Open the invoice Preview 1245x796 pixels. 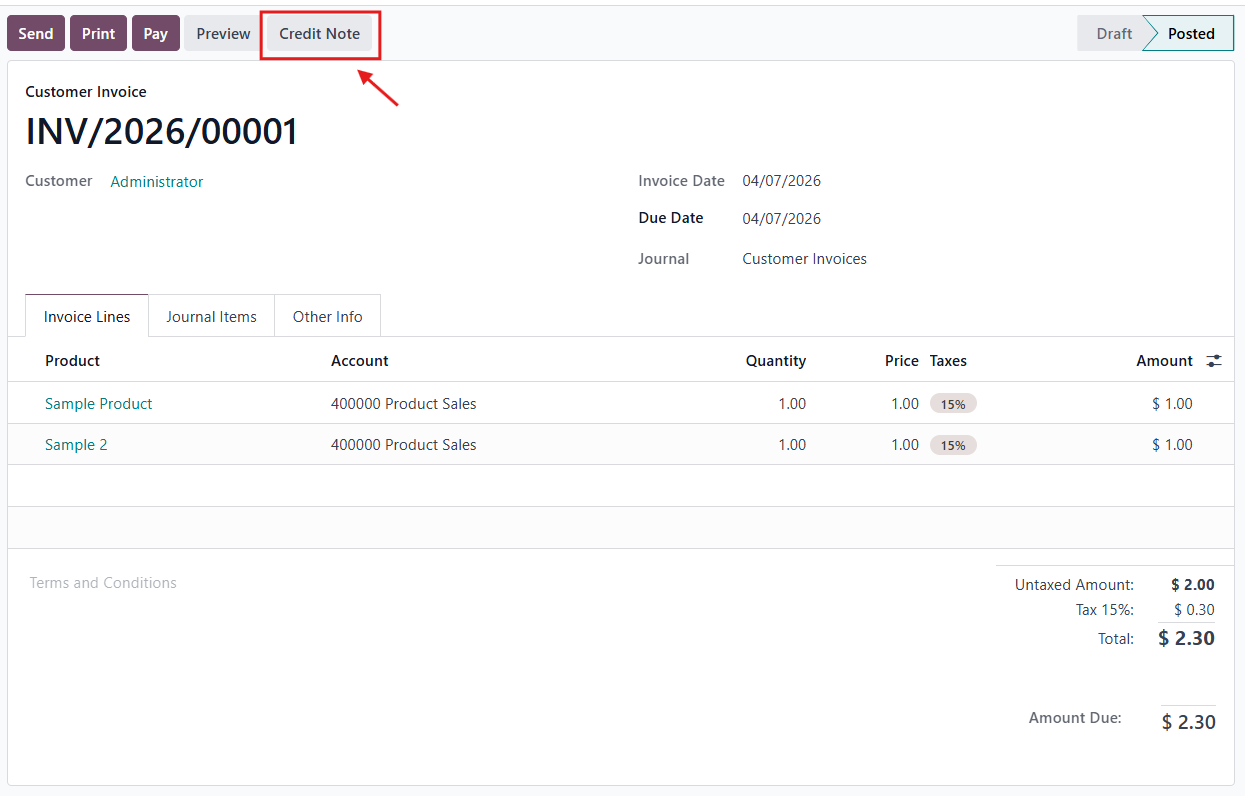pos(223,34)
